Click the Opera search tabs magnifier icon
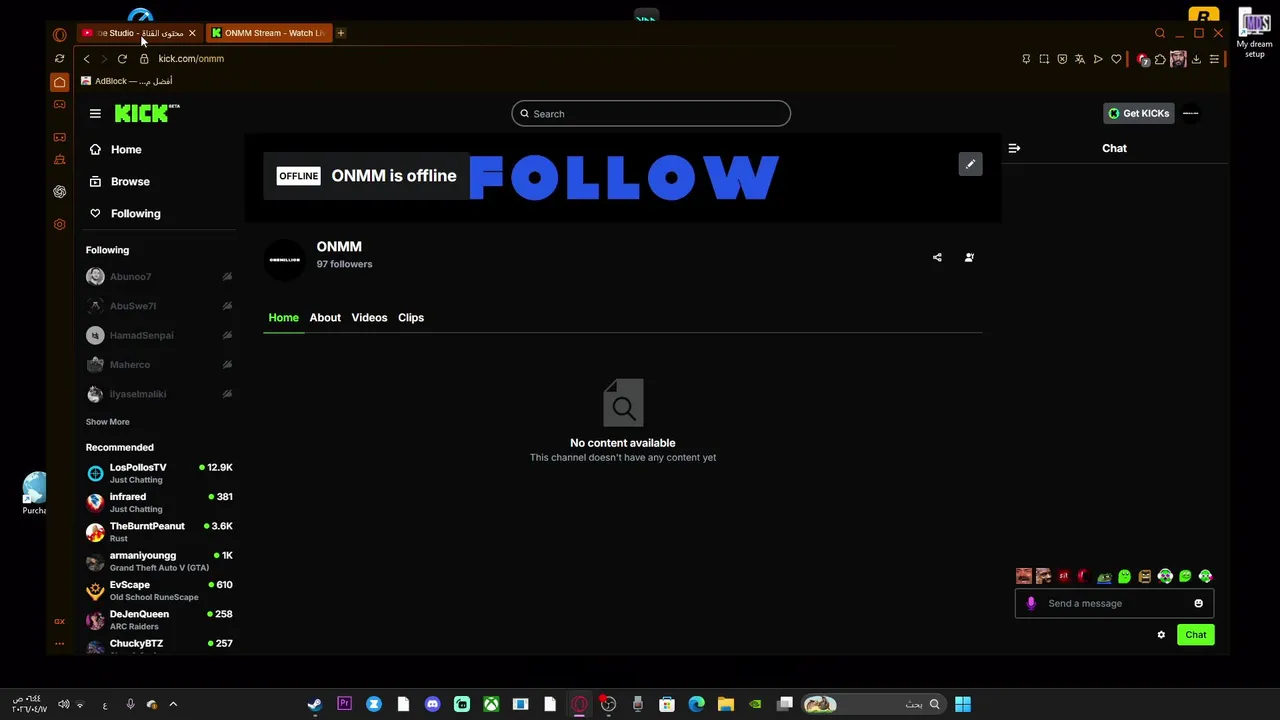Screen dimensions: 1280x720 (1160, 33)
